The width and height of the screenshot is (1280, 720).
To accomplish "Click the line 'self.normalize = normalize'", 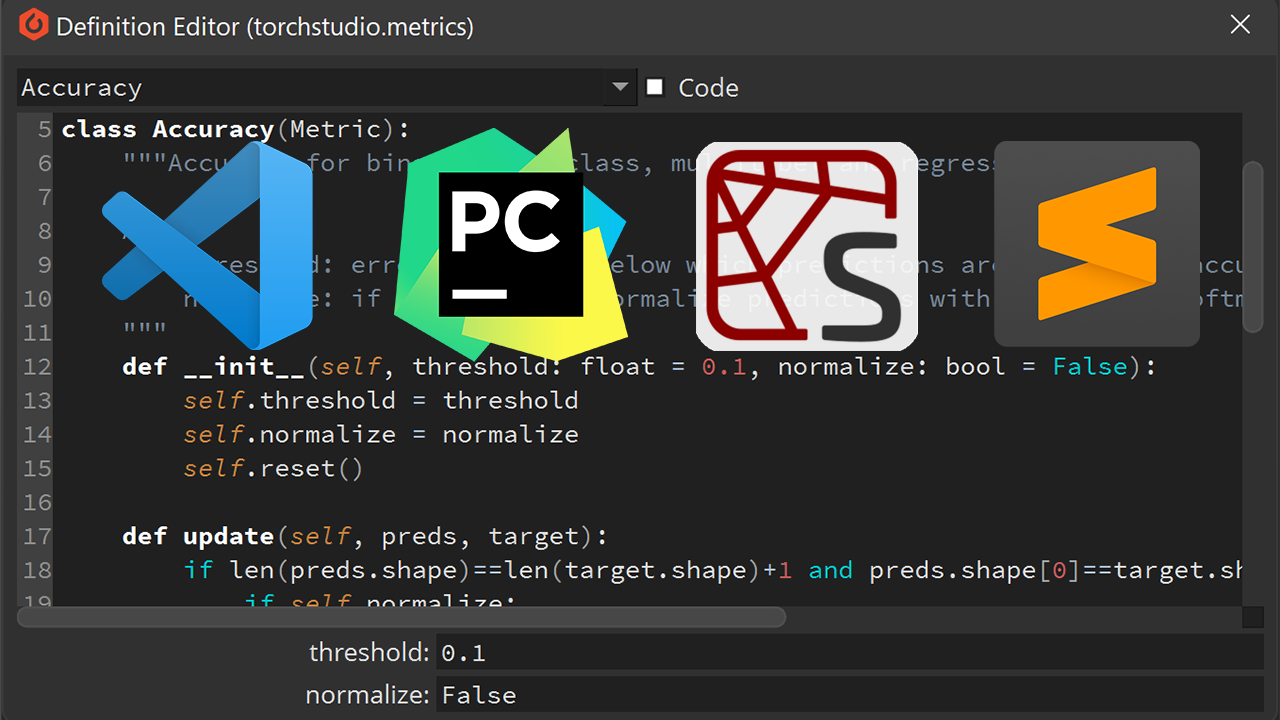I will pyautogui.click(x=381, y=434).
